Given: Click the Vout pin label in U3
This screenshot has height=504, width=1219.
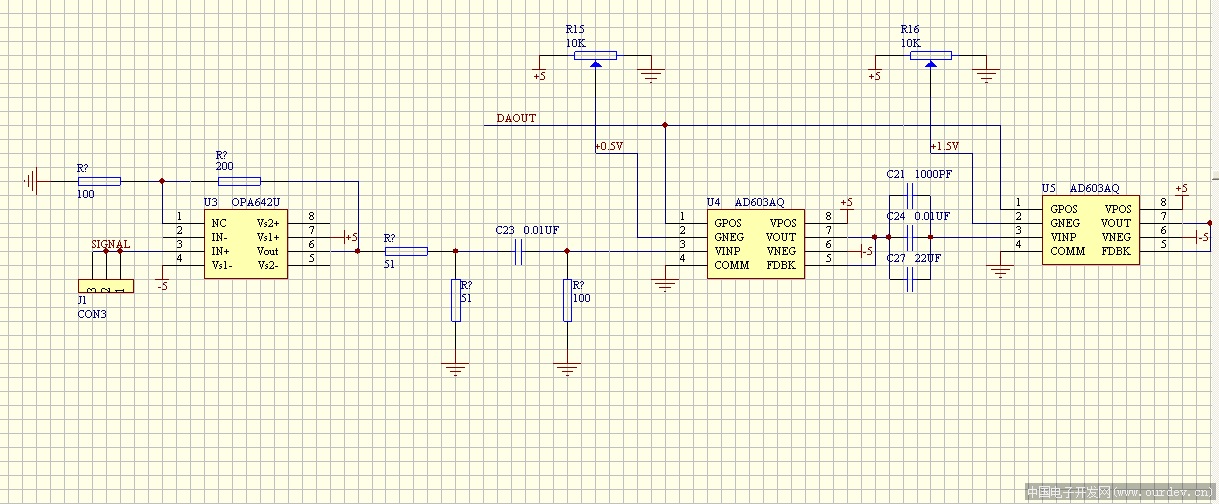Looking at the screenshot, I should tap(268, 250).
